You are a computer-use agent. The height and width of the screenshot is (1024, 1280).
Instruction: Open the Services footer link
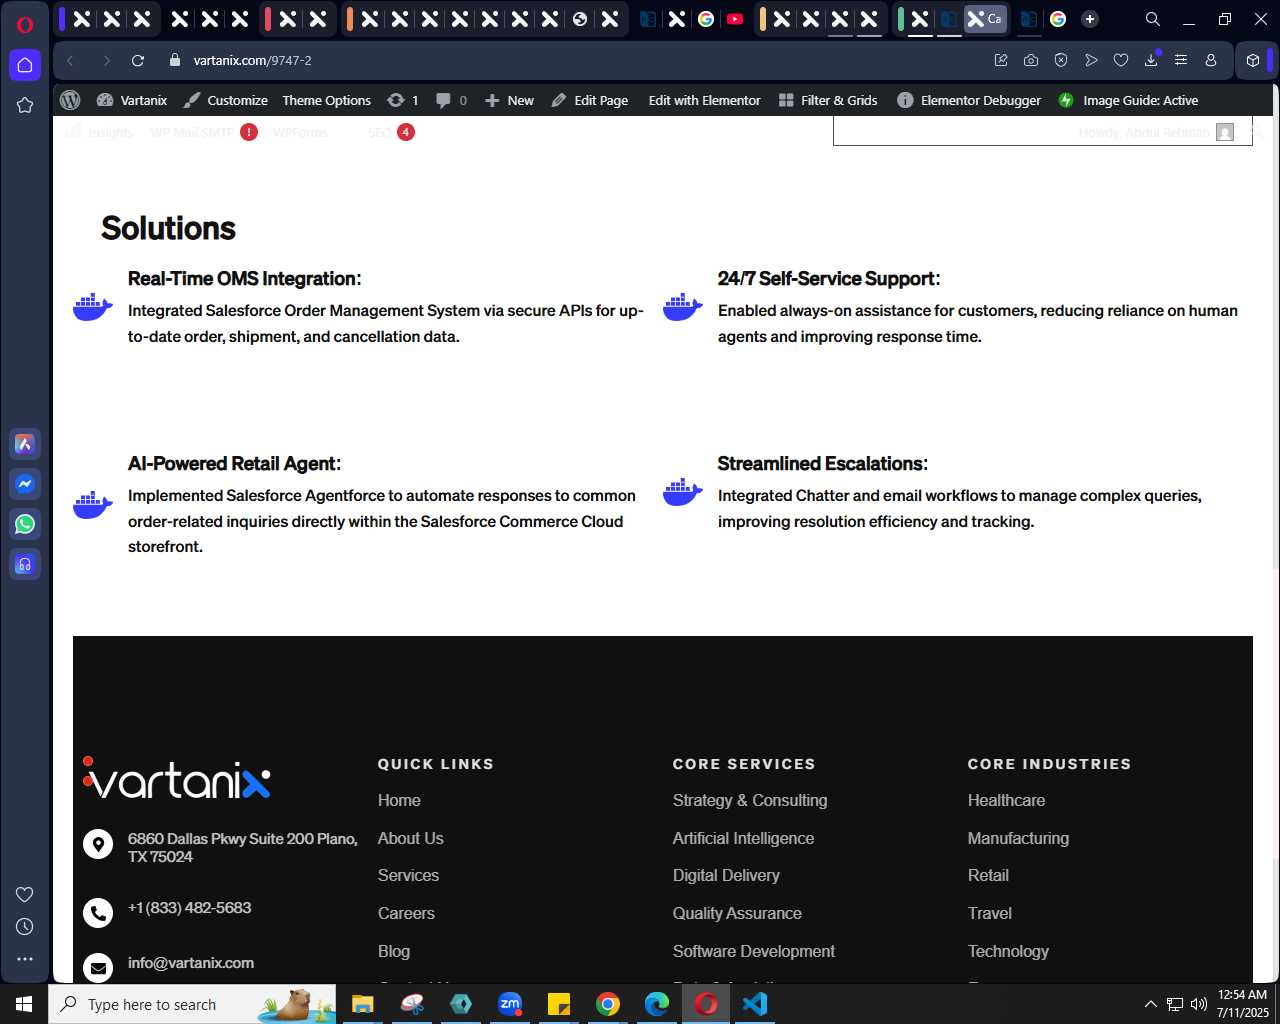point(408,875)
